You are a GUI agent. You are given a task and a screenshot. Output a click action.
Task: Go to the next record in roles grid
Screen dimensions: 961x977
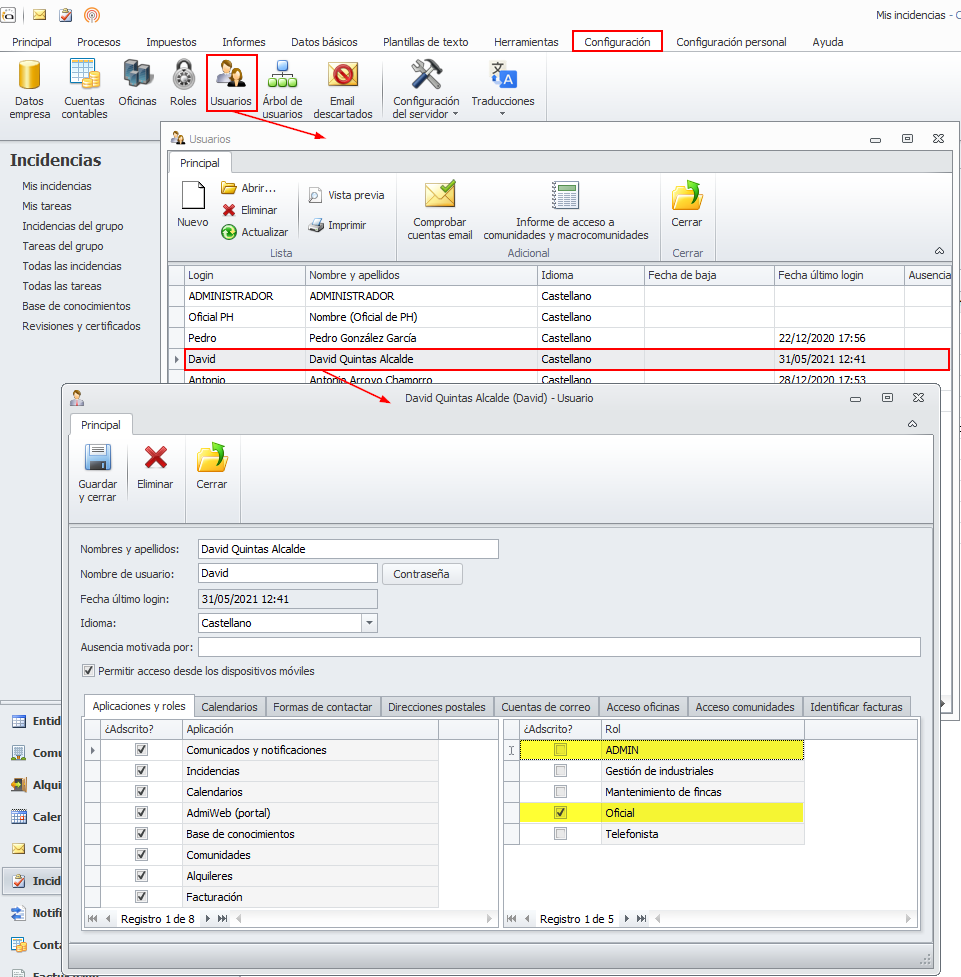pos(626,918)
